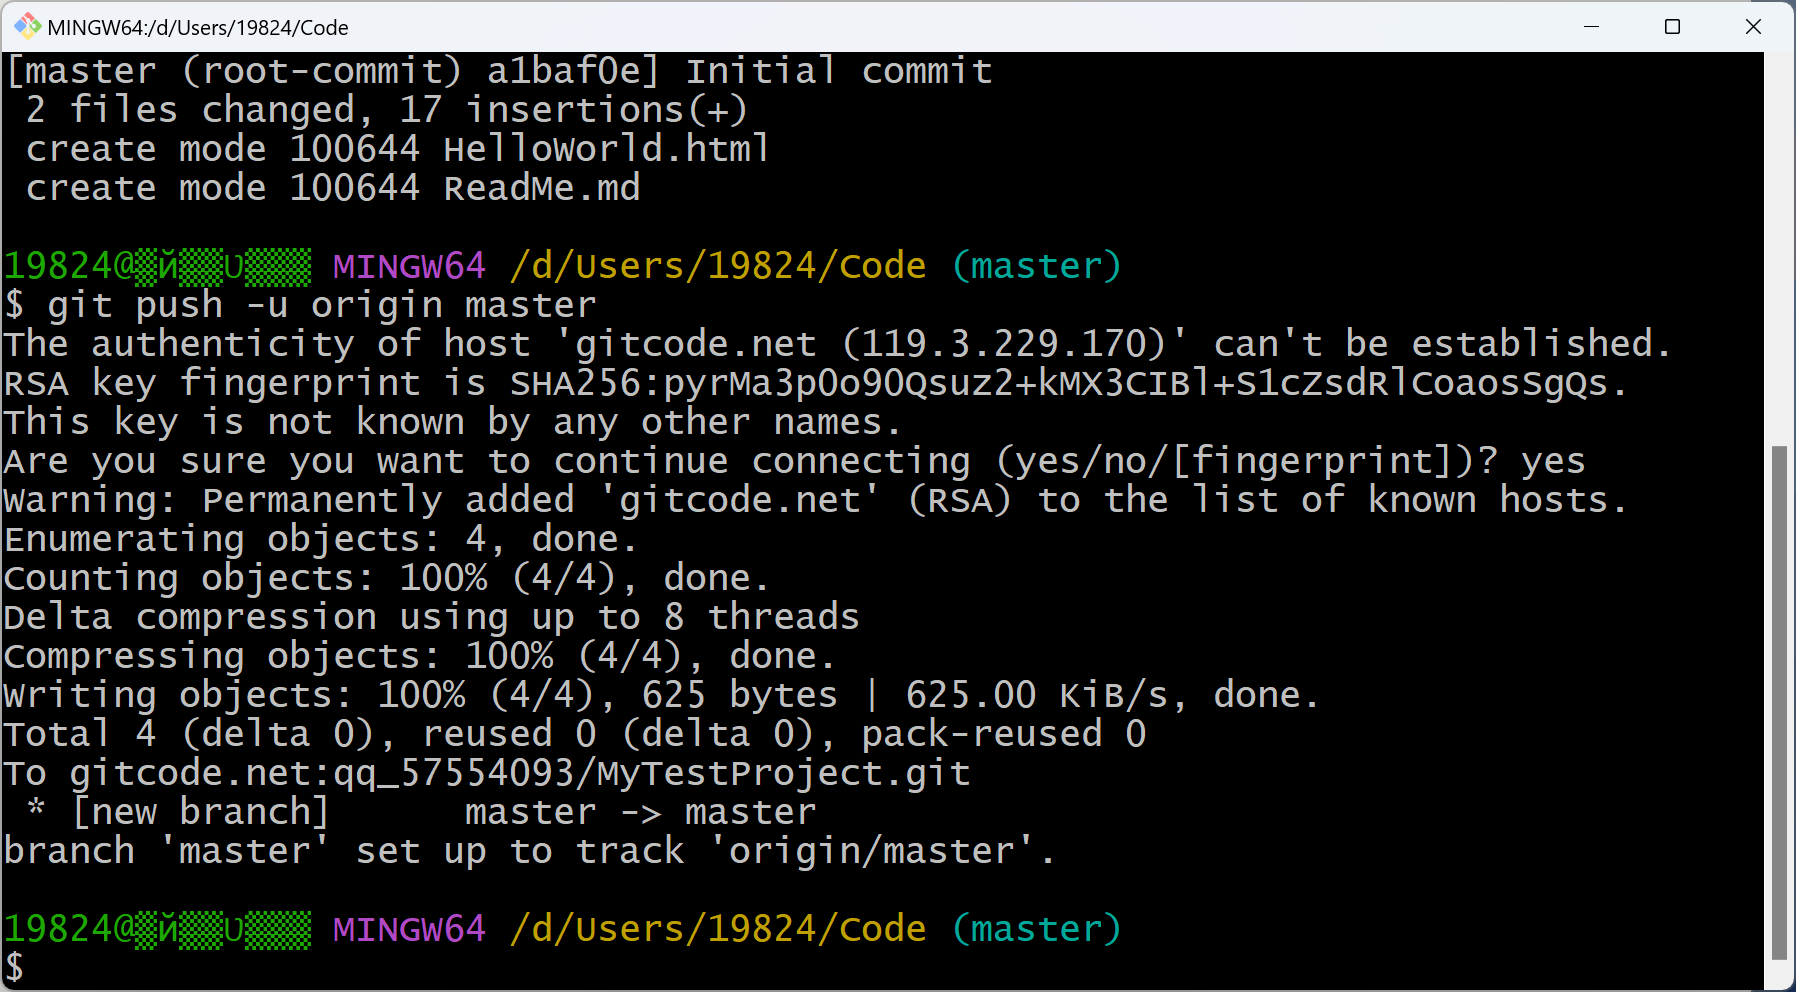Close the Git Bash terminal window
This screenshot has width=1796, height=992.
pyautogui.click(x=1753, y=26)
